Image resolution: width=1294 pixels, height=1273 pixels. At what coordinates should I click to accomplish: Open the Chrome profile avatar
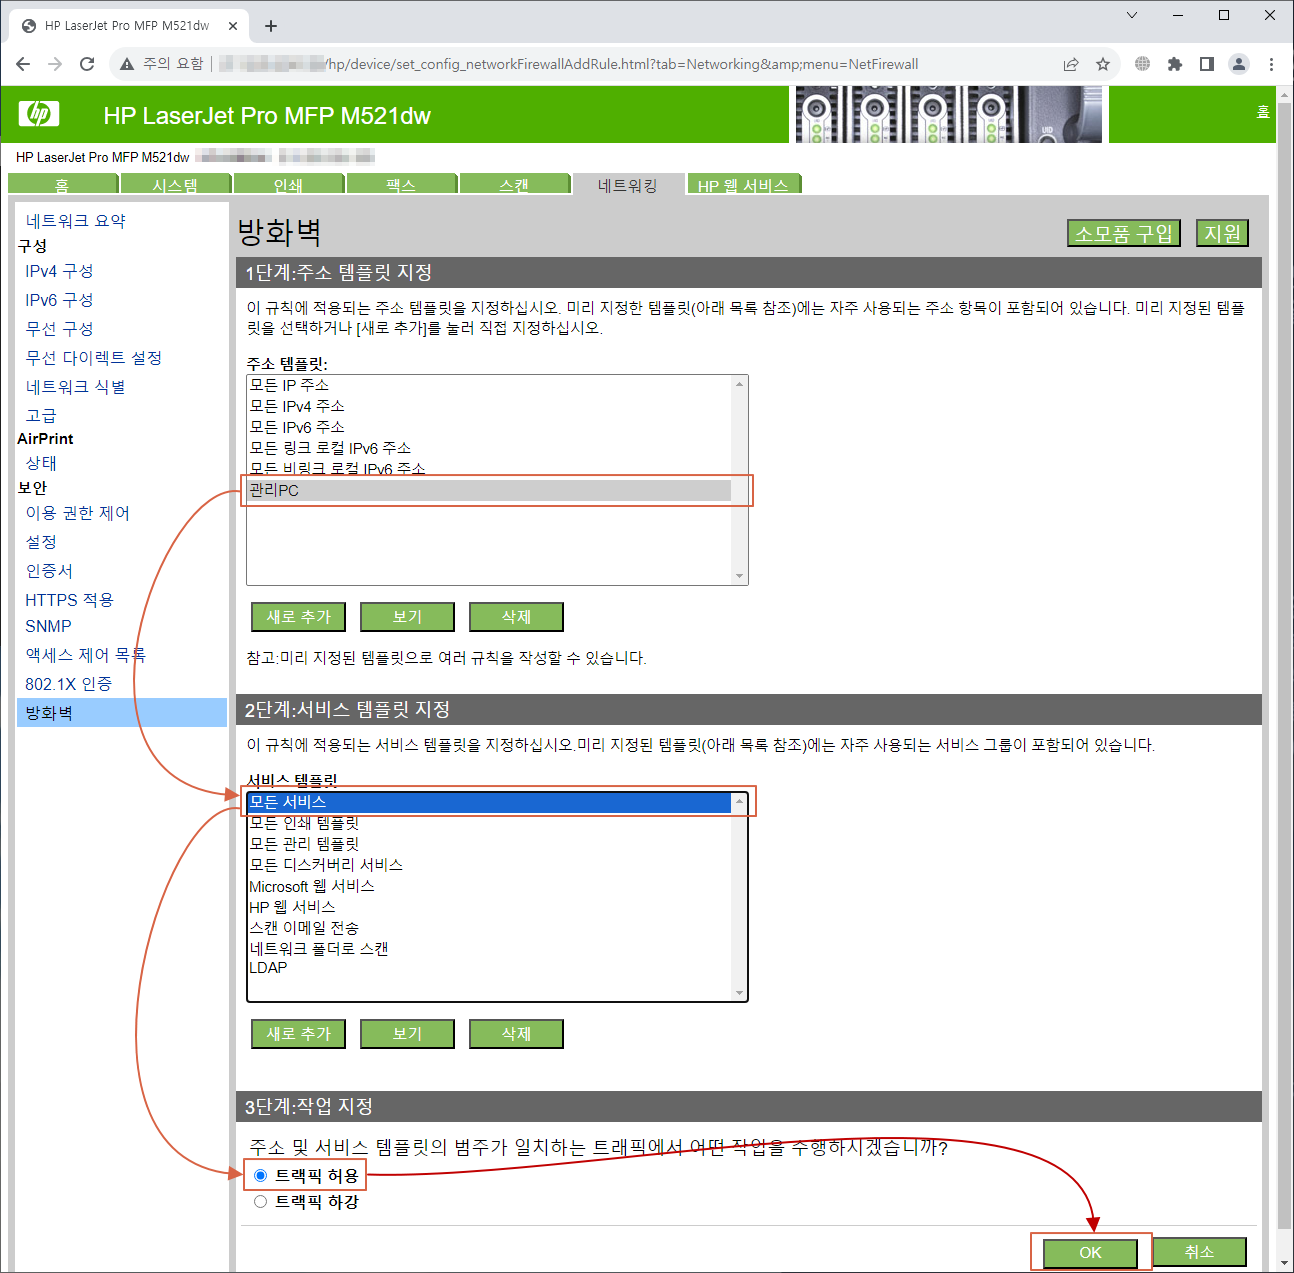point(1239,64)
